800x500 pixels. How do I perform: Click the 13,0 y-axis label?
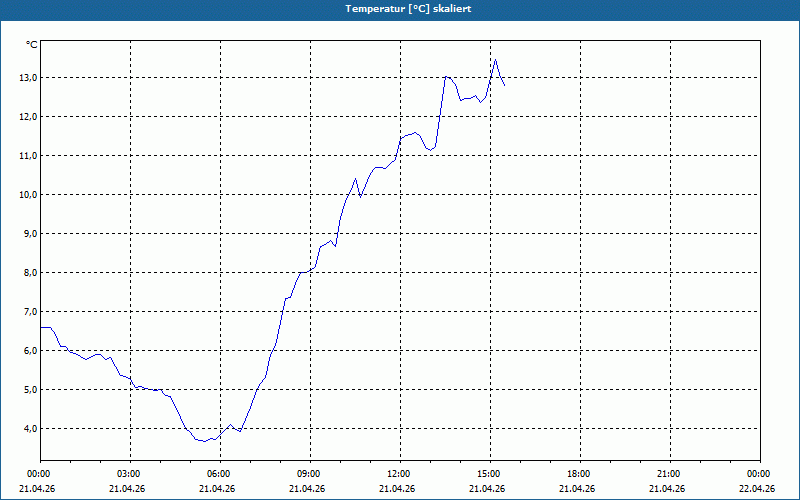tap(29, 78)
